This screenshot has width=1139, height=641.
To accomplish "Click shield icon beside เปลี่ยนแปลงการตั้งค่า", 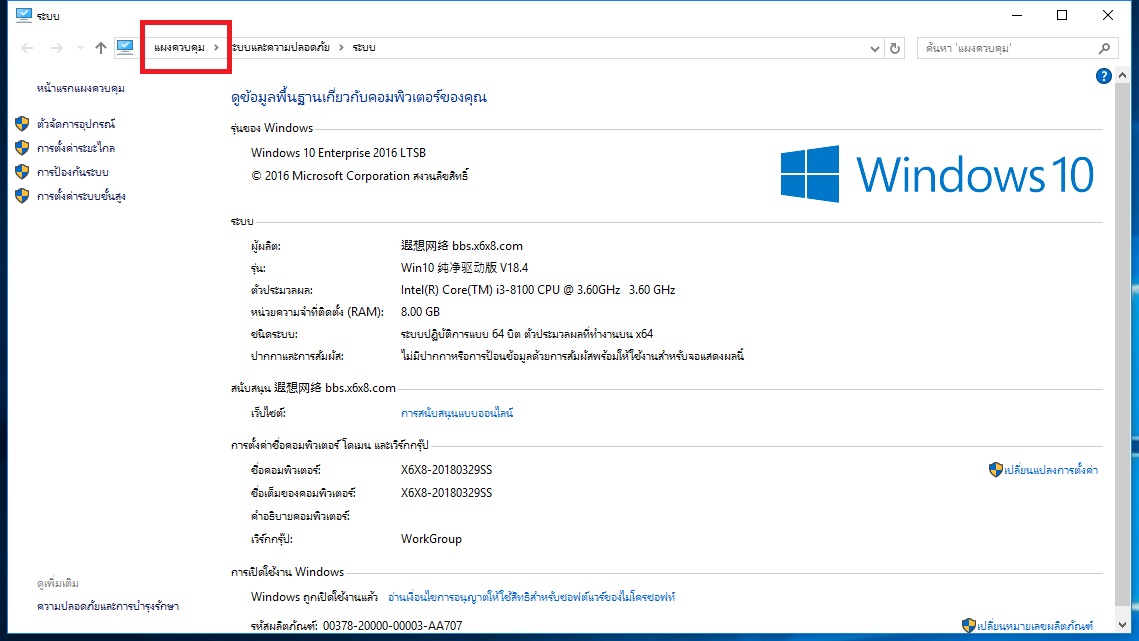I will (x=995, y=469).
